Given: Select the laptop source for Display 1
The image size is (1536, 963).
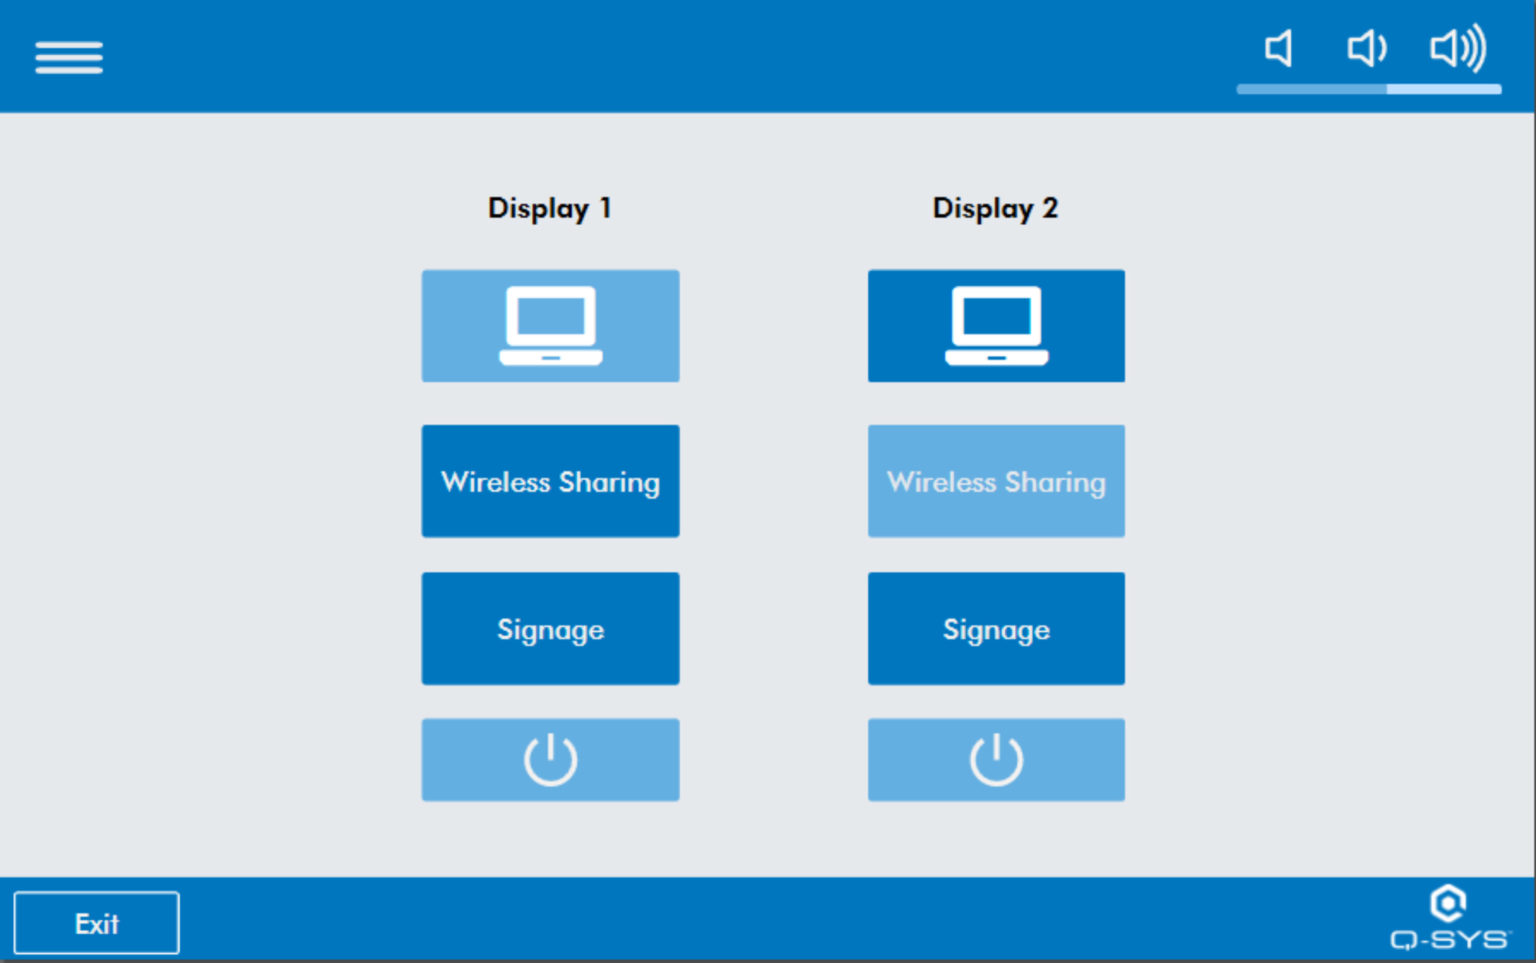Looking at the screenshot, I should tap(550, 325).
